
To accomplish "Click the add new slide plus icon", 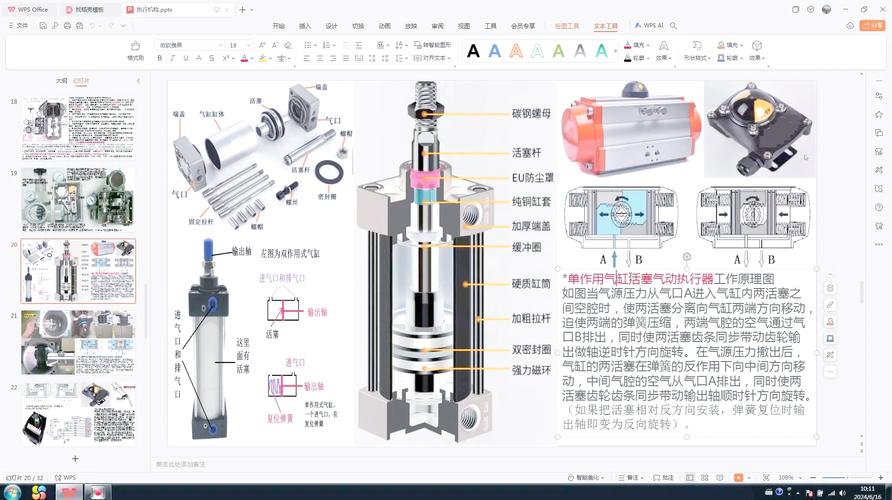I will click(75, 458).
